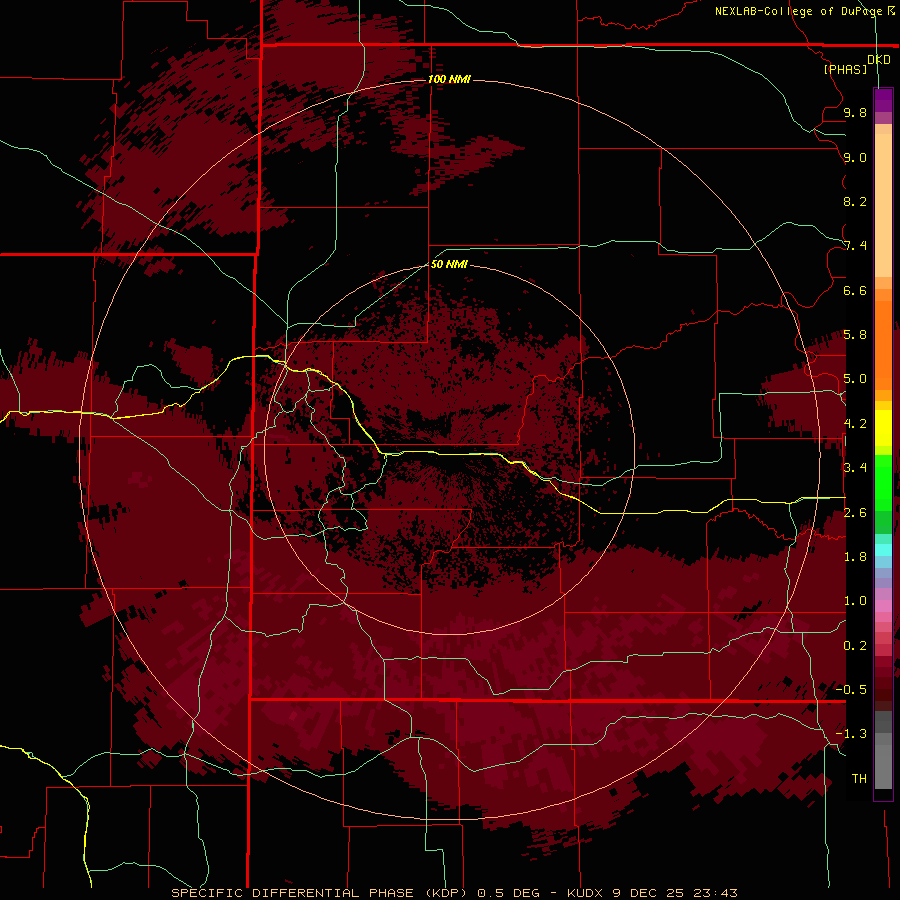Click the 2.6 scale value
Viewport: 900px width, 900px height.
pyautogui.click(x=855, y=513)
